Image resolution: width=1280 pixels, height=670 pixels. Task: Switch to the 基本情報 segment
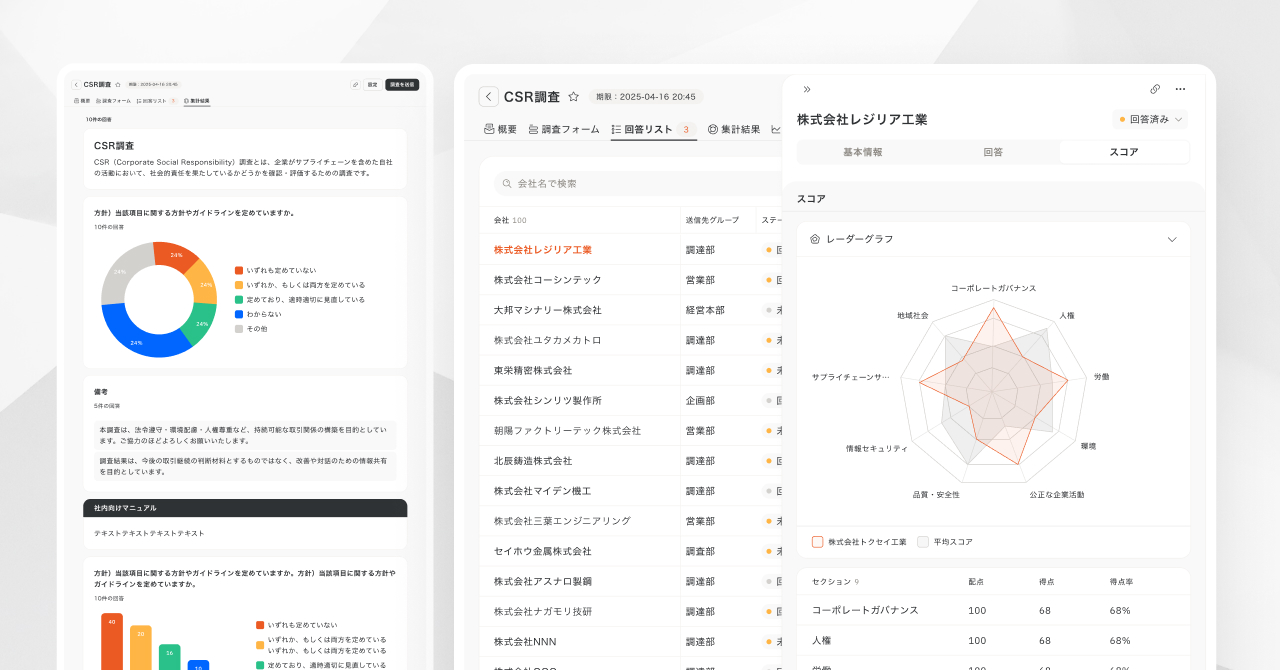(x=862, y=152)
